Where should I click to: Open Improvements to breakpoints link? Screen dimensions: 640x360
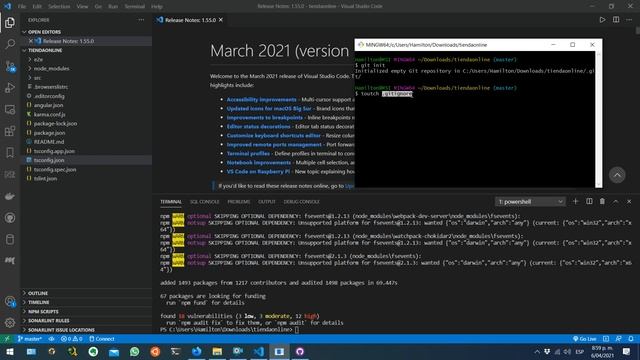pyautogui.click(x=264, y=118)
